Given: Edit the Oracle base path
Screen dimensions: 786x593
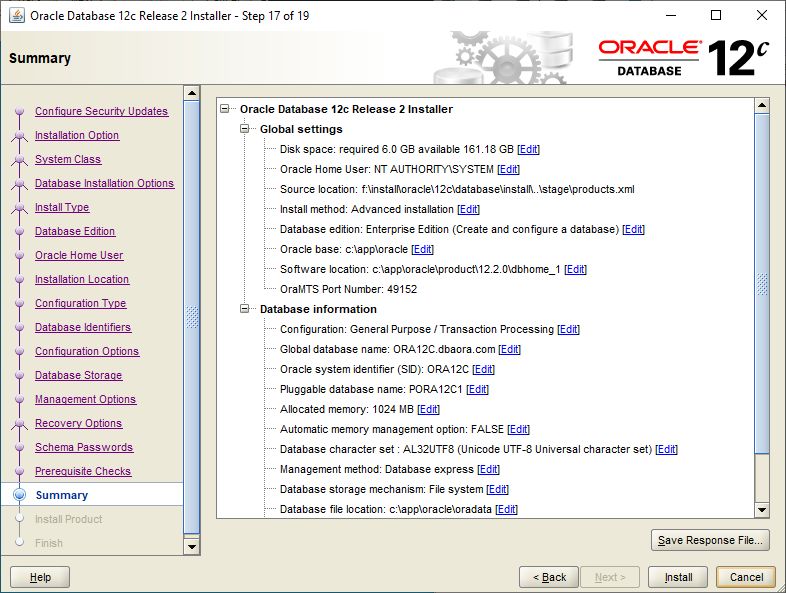Looking at the screenshot, I should [x=422, y=250].
